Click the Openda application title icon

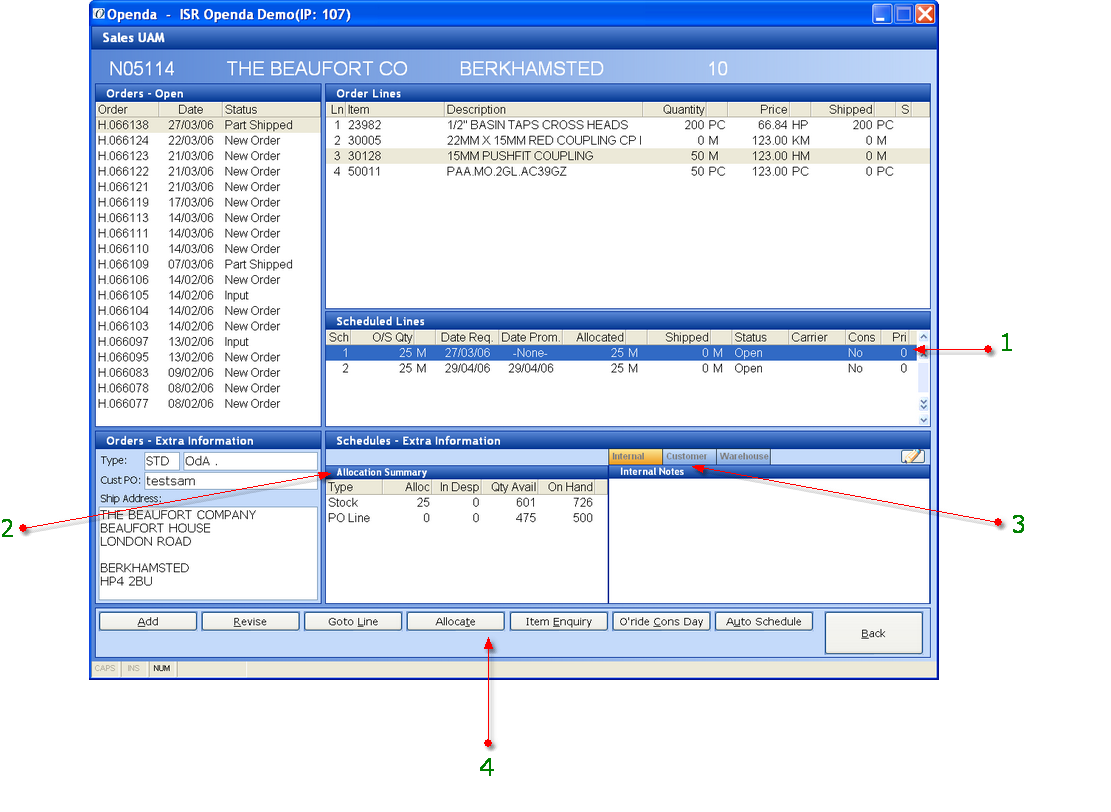tap(99, 14)
